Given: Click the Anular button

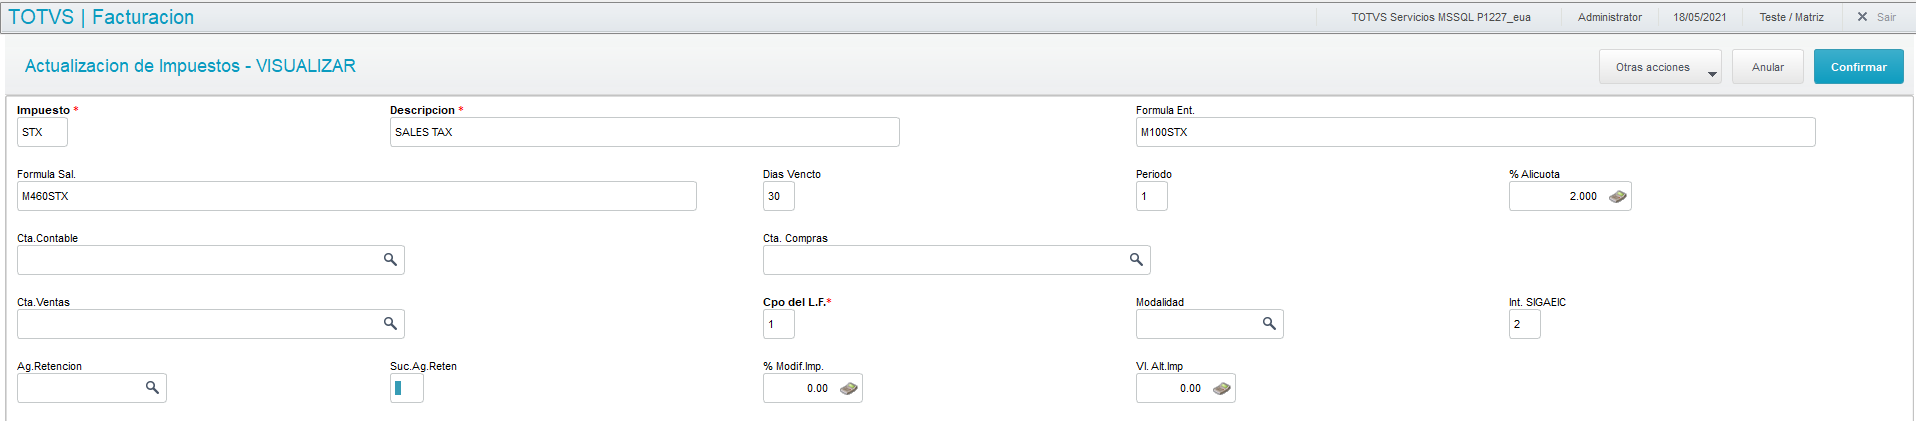Looking at the screenshot, I should coord(1767,67).
